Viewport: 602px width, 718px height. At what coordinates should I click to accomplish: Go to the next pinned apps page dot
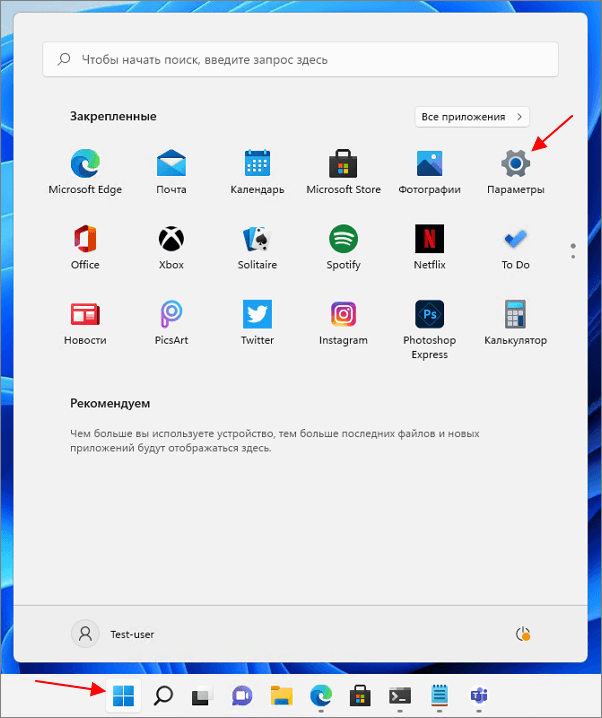point(573,257)
